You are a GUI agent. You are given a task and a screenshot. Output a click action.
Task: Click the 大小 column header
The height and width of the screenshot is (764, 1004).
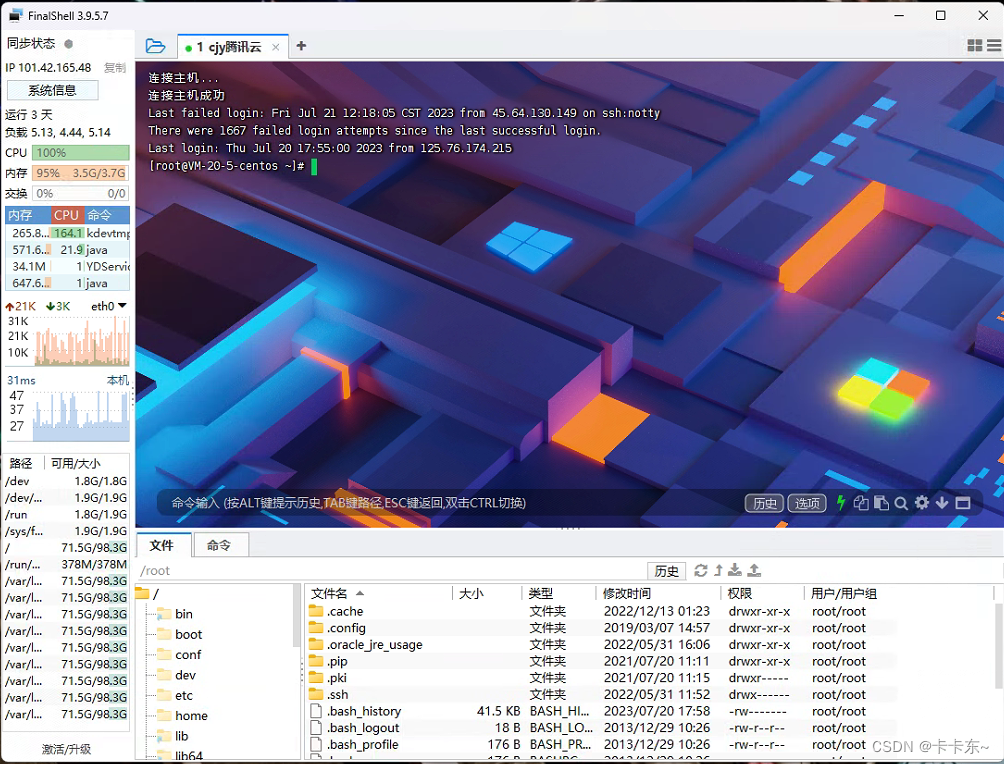click(488, 593)
